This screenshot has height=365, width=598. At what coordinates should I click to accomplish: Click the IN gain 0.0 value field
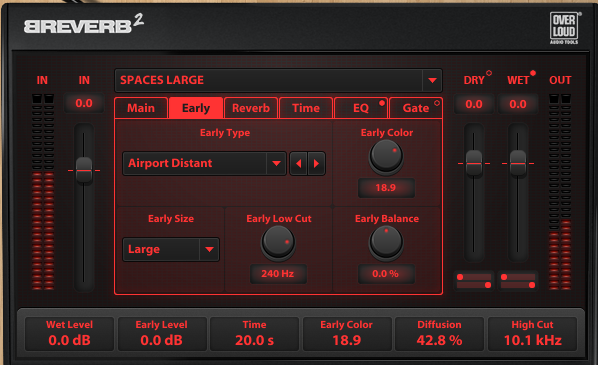point(84,103)
